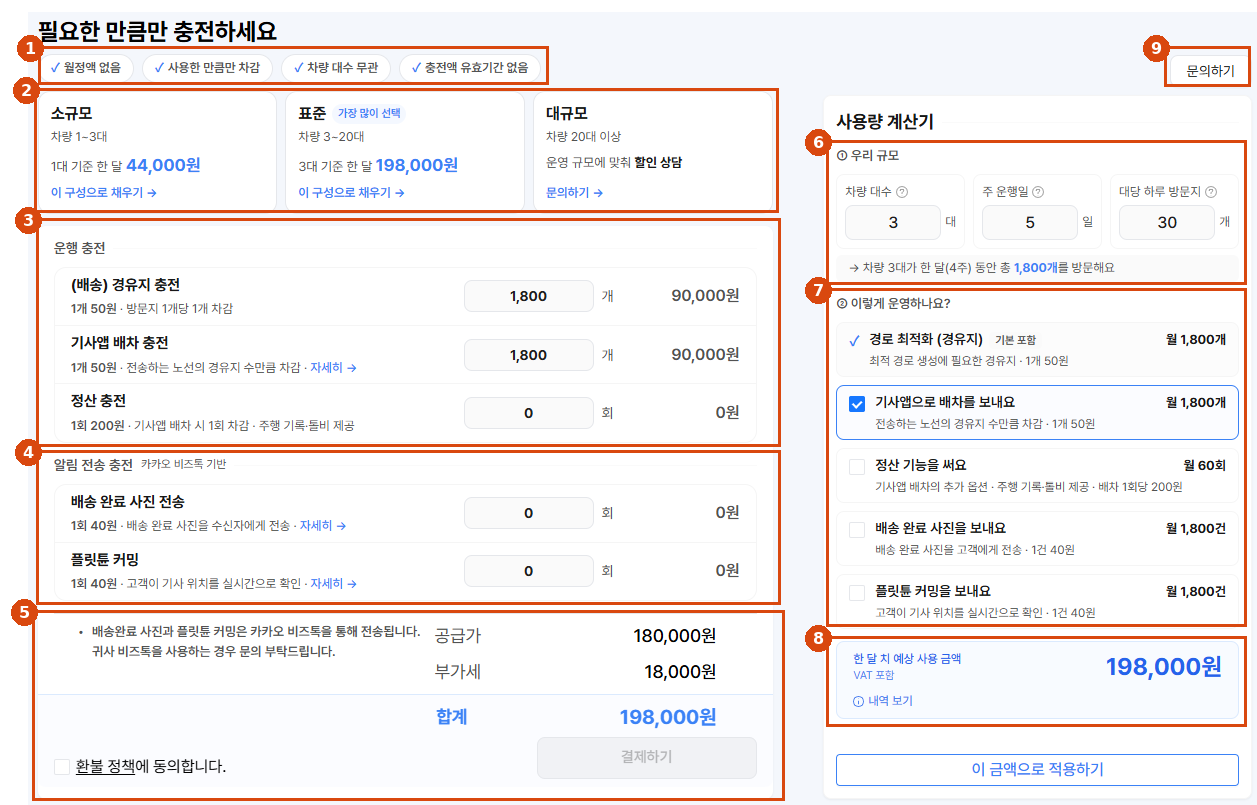Click the 운행 충전 section label
This screenshot has height=805, width=1257.
pyautogui.click(x=80, y=248)
